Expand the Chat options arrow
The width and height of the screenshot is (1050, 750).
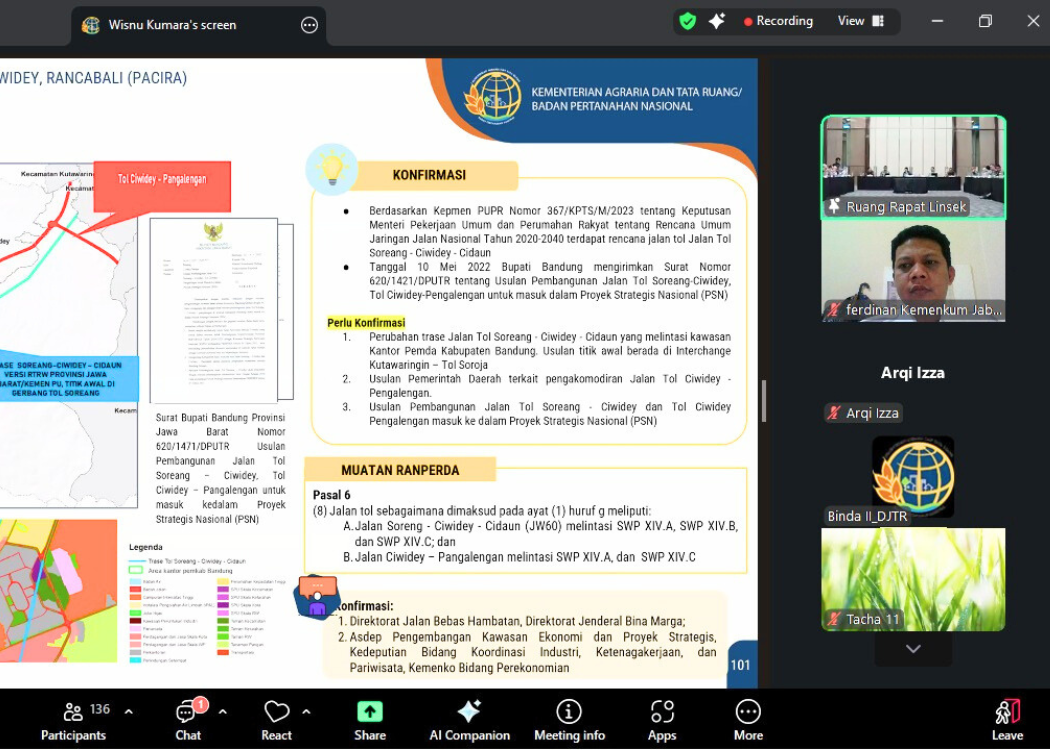[x=222, y=712]
